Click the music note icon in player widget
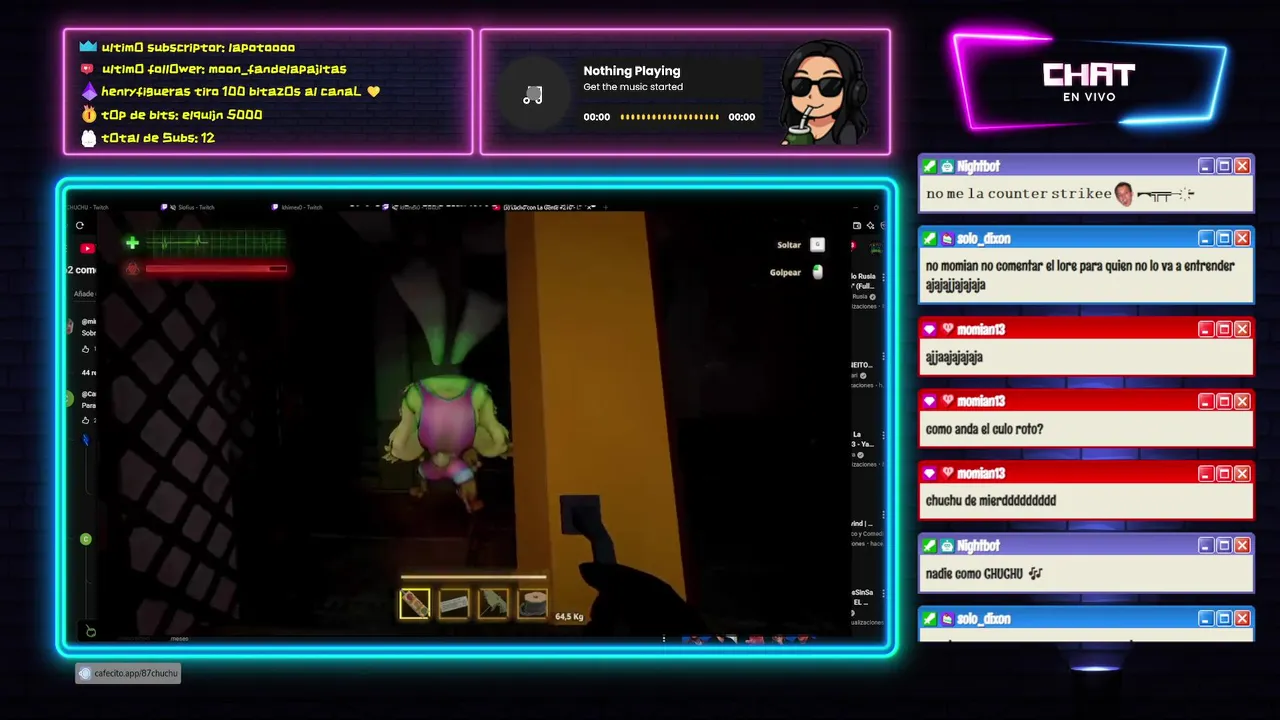Viewport: 1280px width, 720px height. (533, 95)
